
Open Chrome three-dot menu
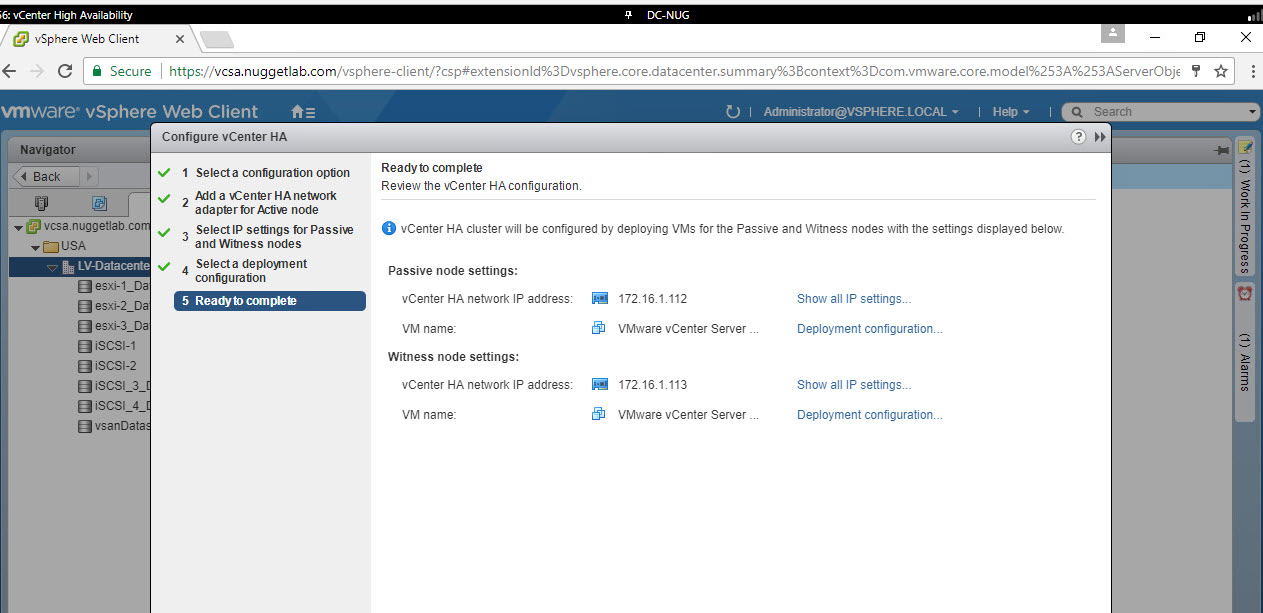pyautogui.click(x=1252, y=71)
